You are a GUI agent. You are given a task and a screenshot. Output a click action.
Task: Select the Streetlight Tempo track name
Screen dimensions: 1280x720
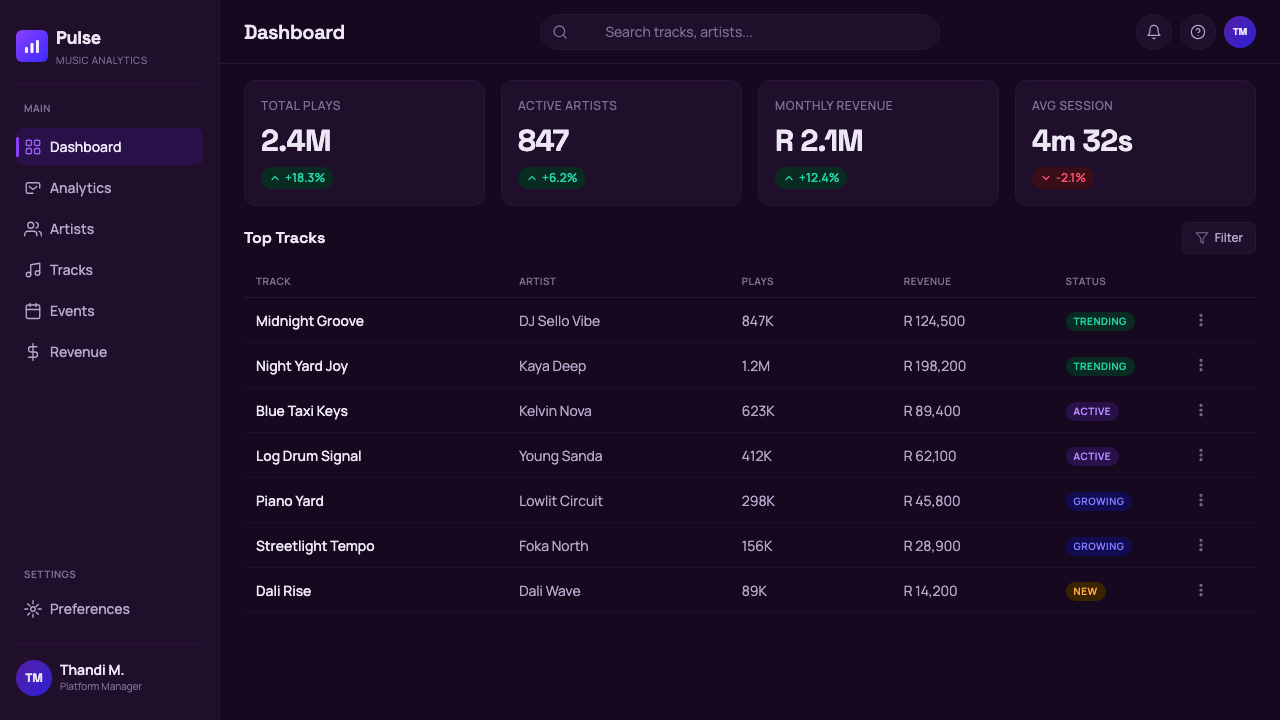315,546
